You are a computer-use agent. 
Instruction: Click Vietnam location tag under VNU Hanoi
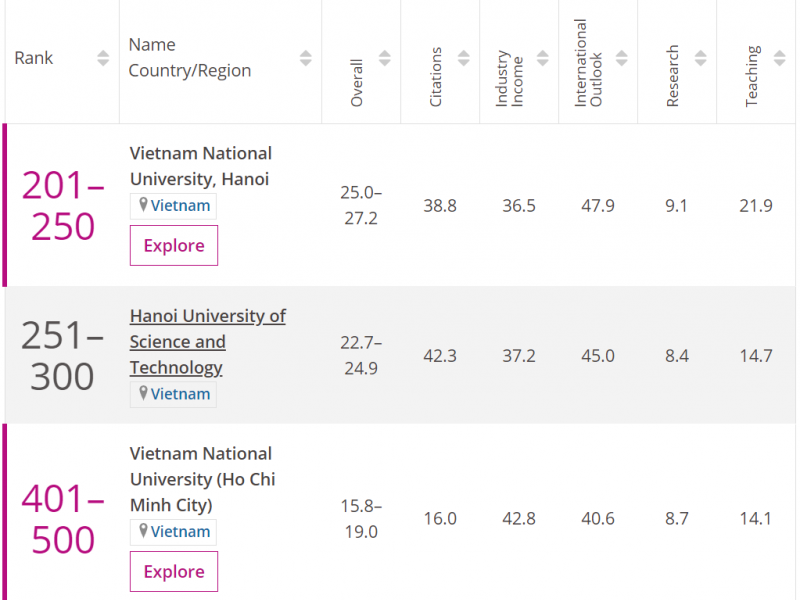pyautogui.click(x=174, y=206)
